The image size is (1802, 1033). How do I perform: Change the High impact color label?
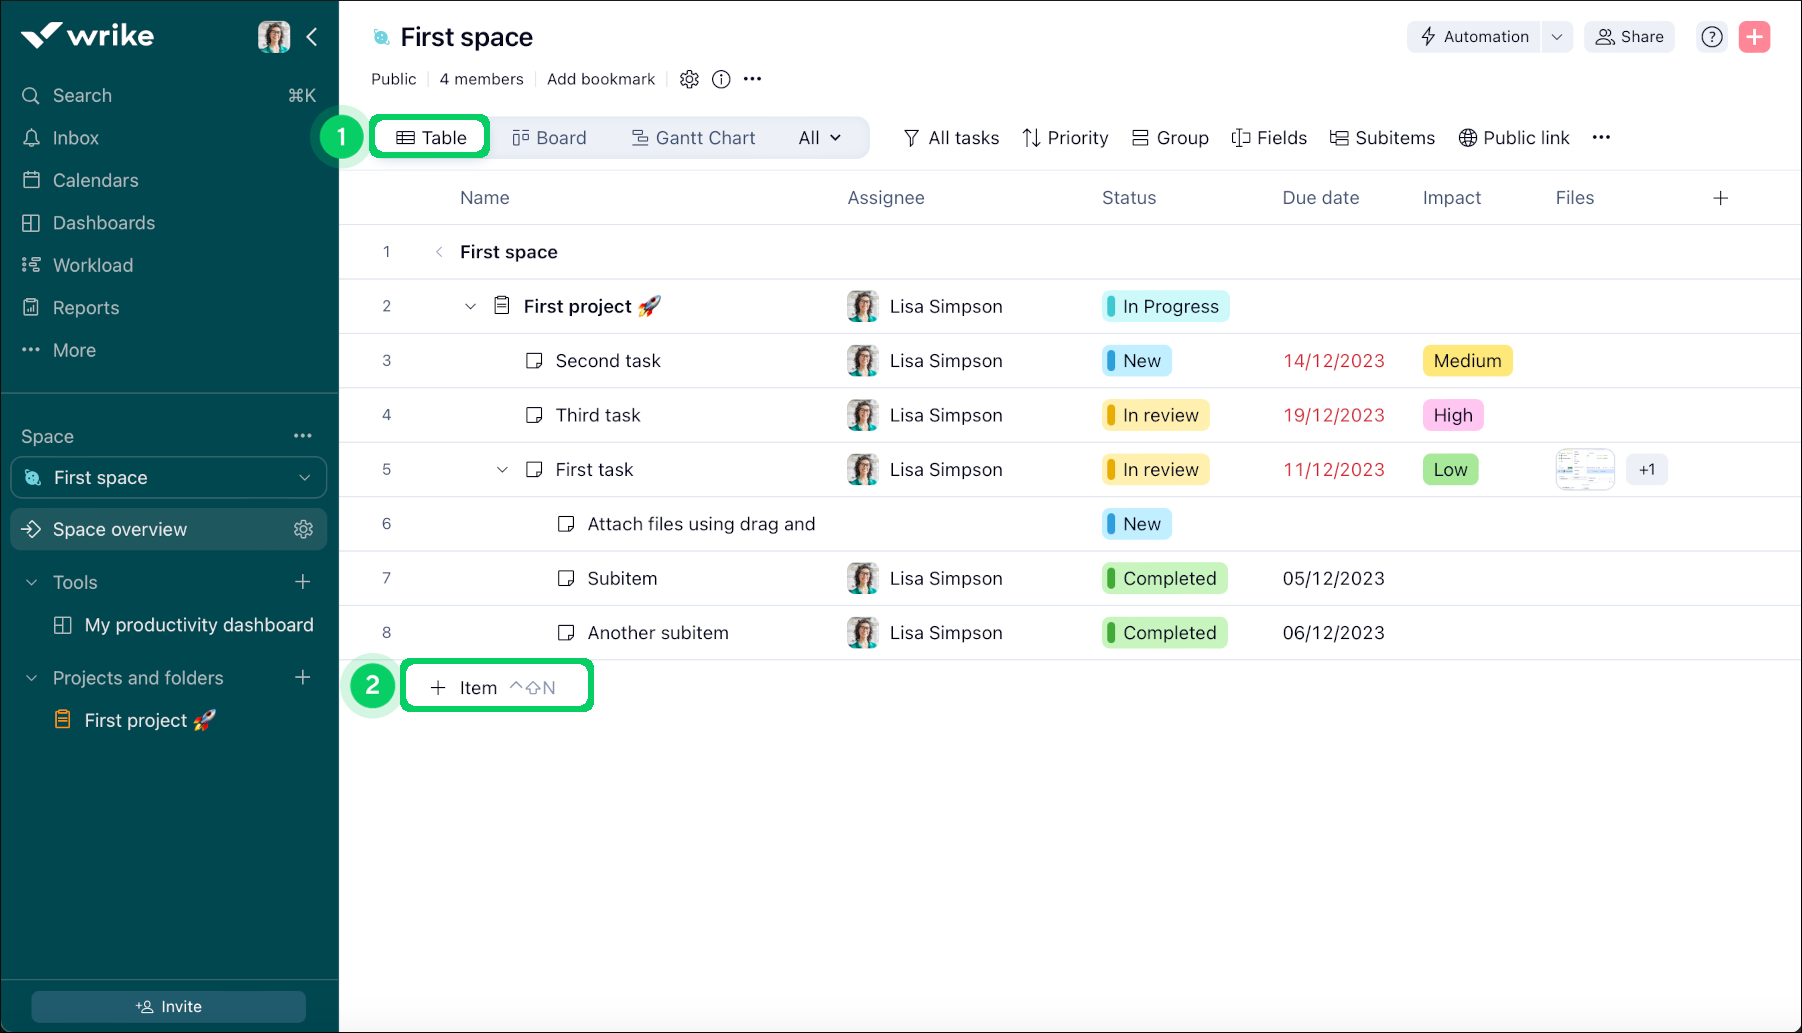coord(1452,415)
